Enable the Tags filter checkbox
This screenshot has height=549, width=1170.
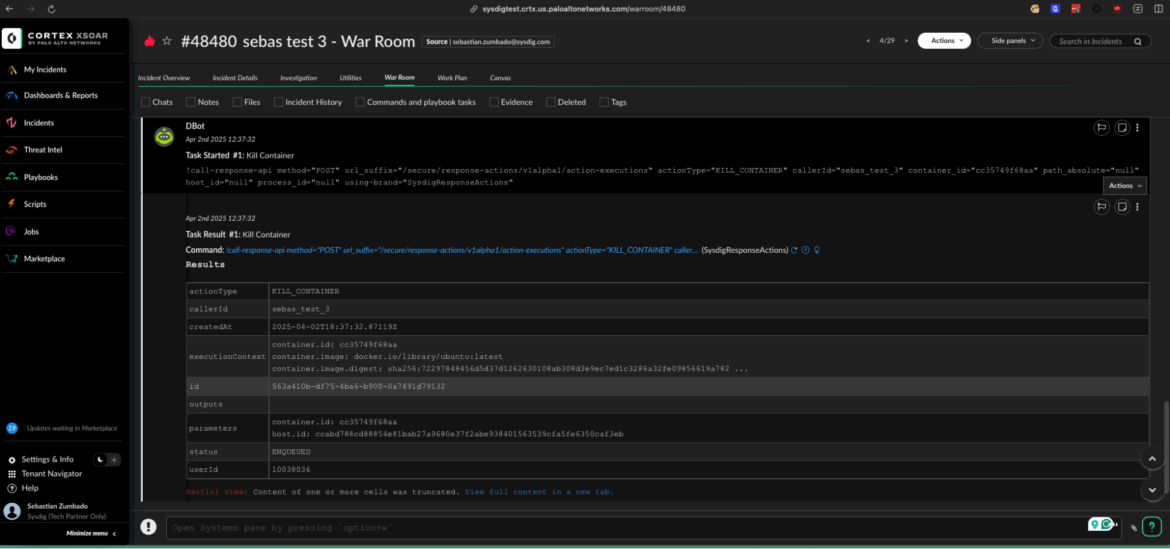click(604, 102)
